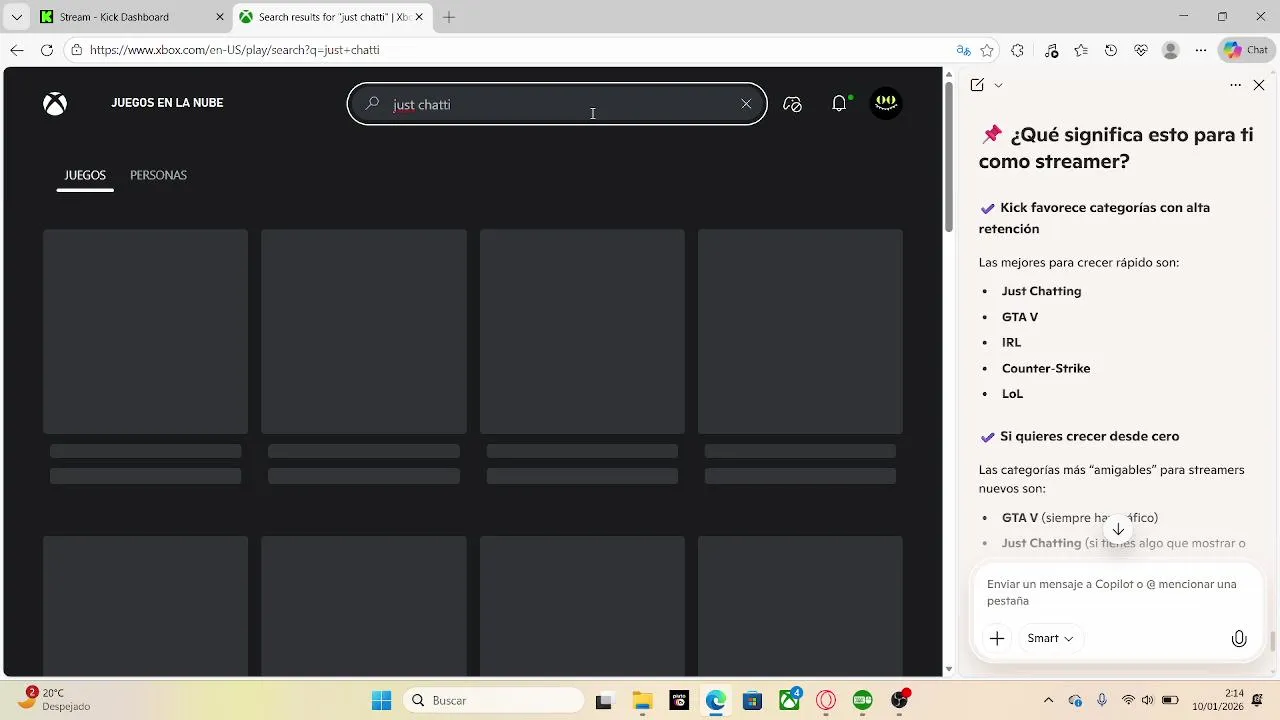Close the Copilot sidebar pane
Screen dimensions: 1280x720
1259,85
